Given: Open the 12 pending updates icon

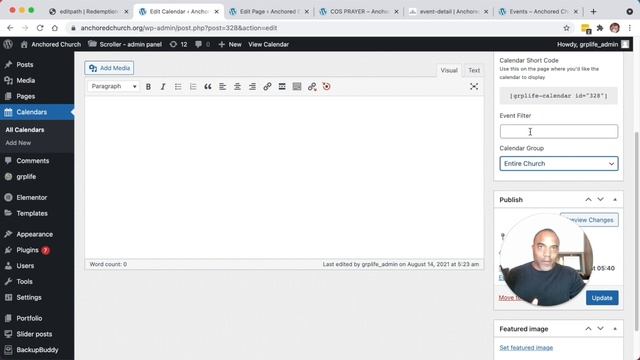Looking at the screenshot, I should (x=178, y=44).
